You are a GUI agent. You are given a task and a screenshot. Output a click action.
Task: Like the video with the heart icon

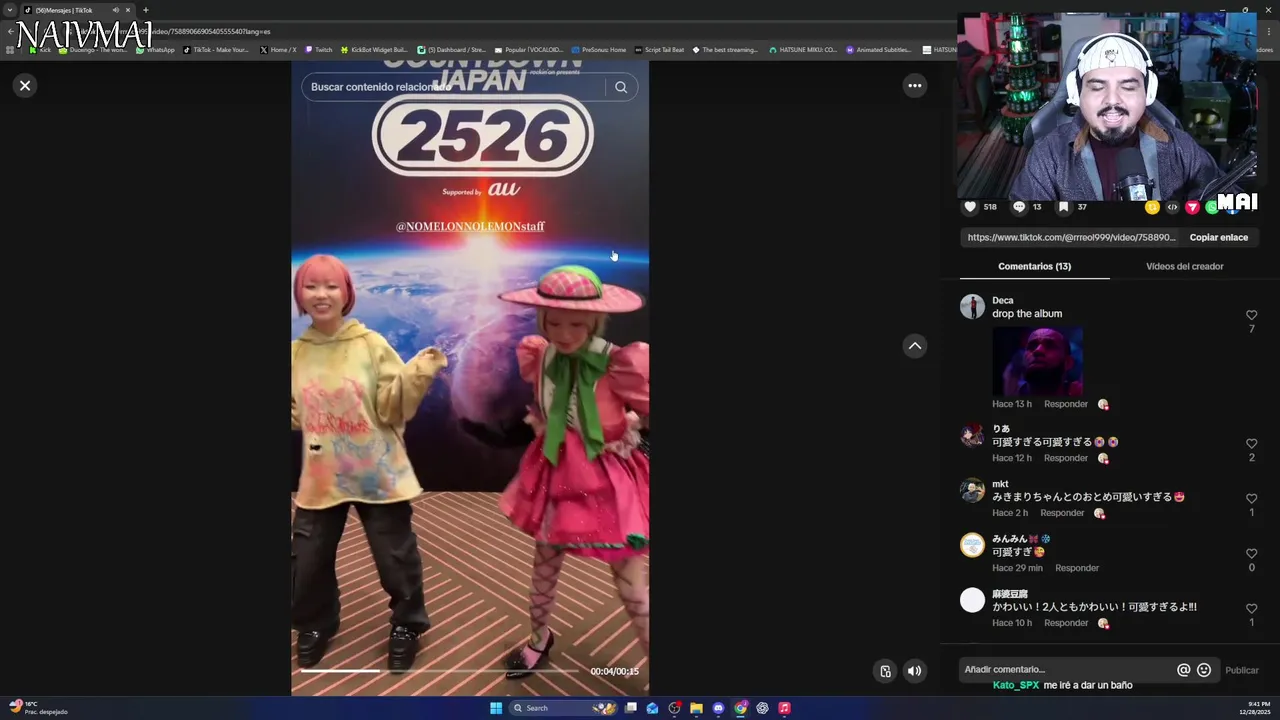(x=970, y=207)
